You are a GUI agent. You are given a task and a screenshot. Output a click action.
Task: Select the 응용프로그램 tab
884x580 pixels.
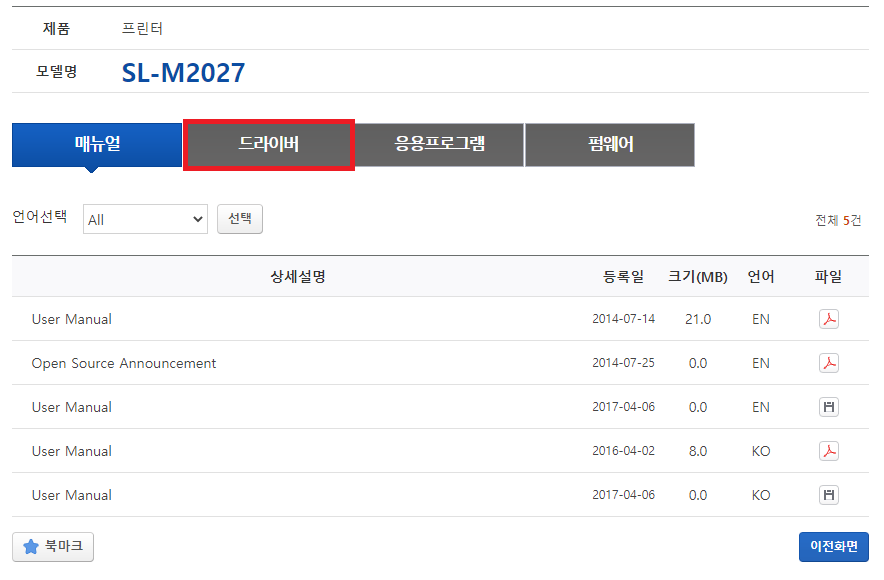440,145
